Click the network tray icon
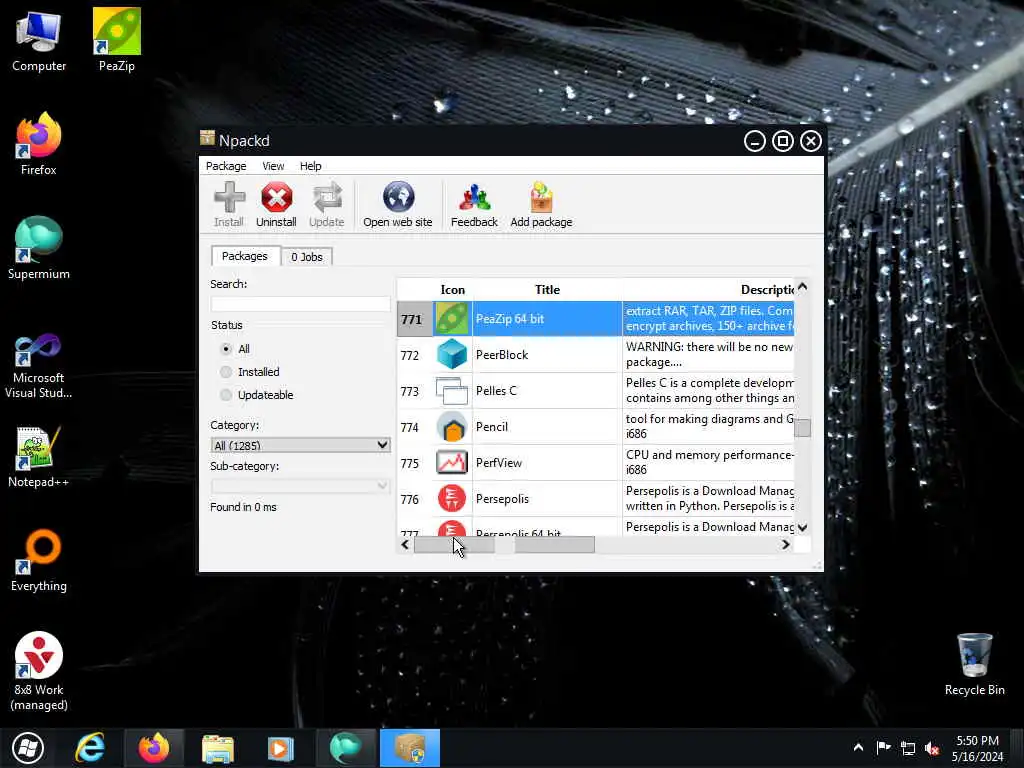This screenshot has width=1024, height=768. pos(908,748)
